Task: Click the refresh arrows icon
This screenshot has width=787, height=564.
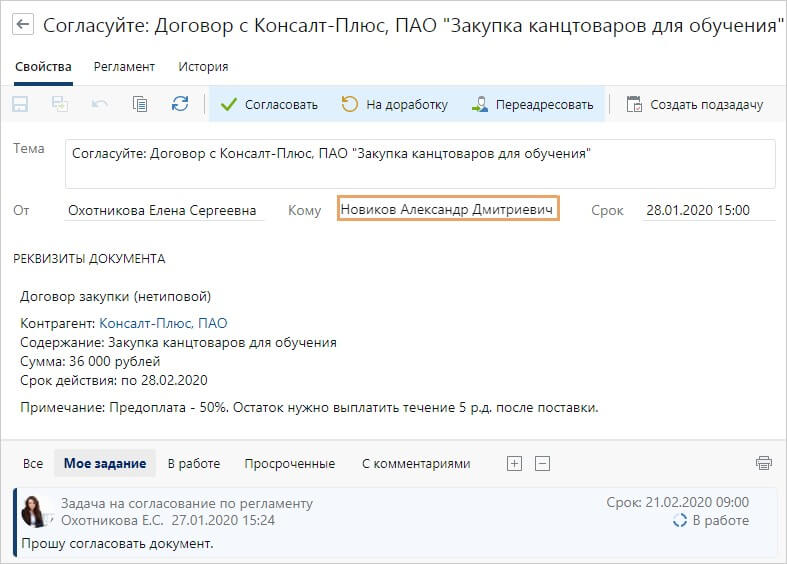Action: pyautogui.click(x=180, y=104)
